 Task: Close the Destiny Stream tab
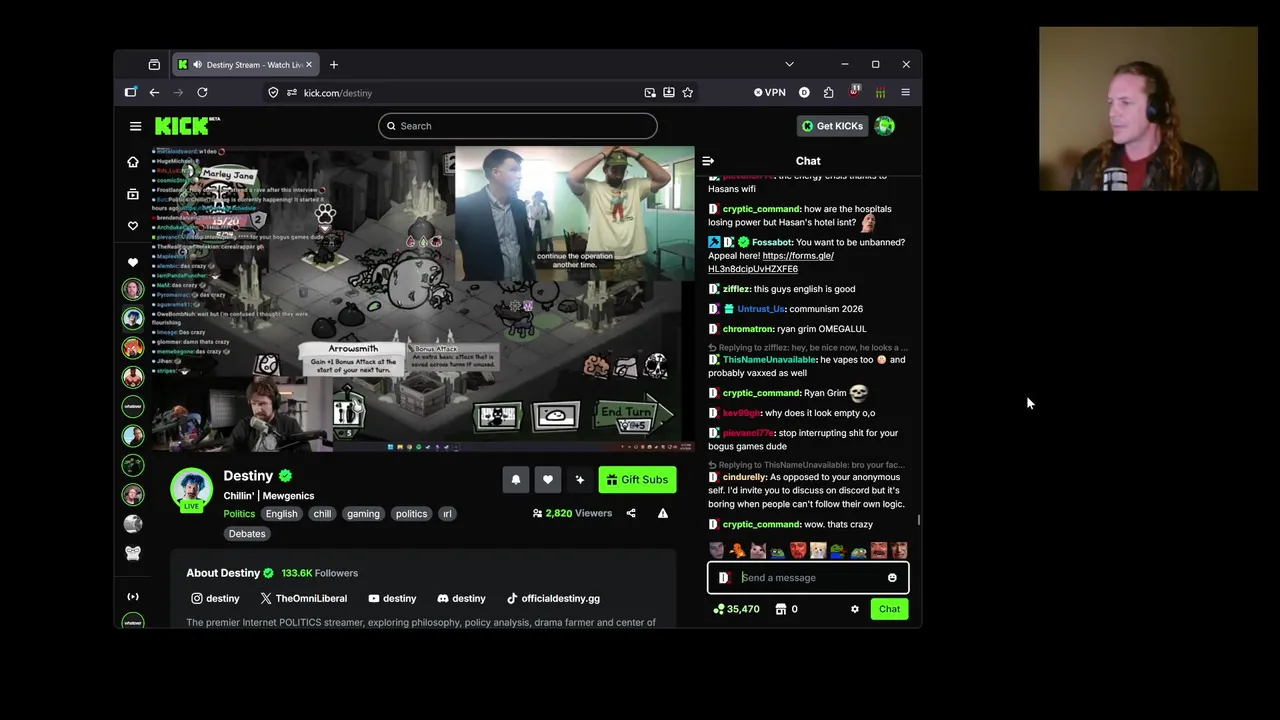click(x=309, y=64)
